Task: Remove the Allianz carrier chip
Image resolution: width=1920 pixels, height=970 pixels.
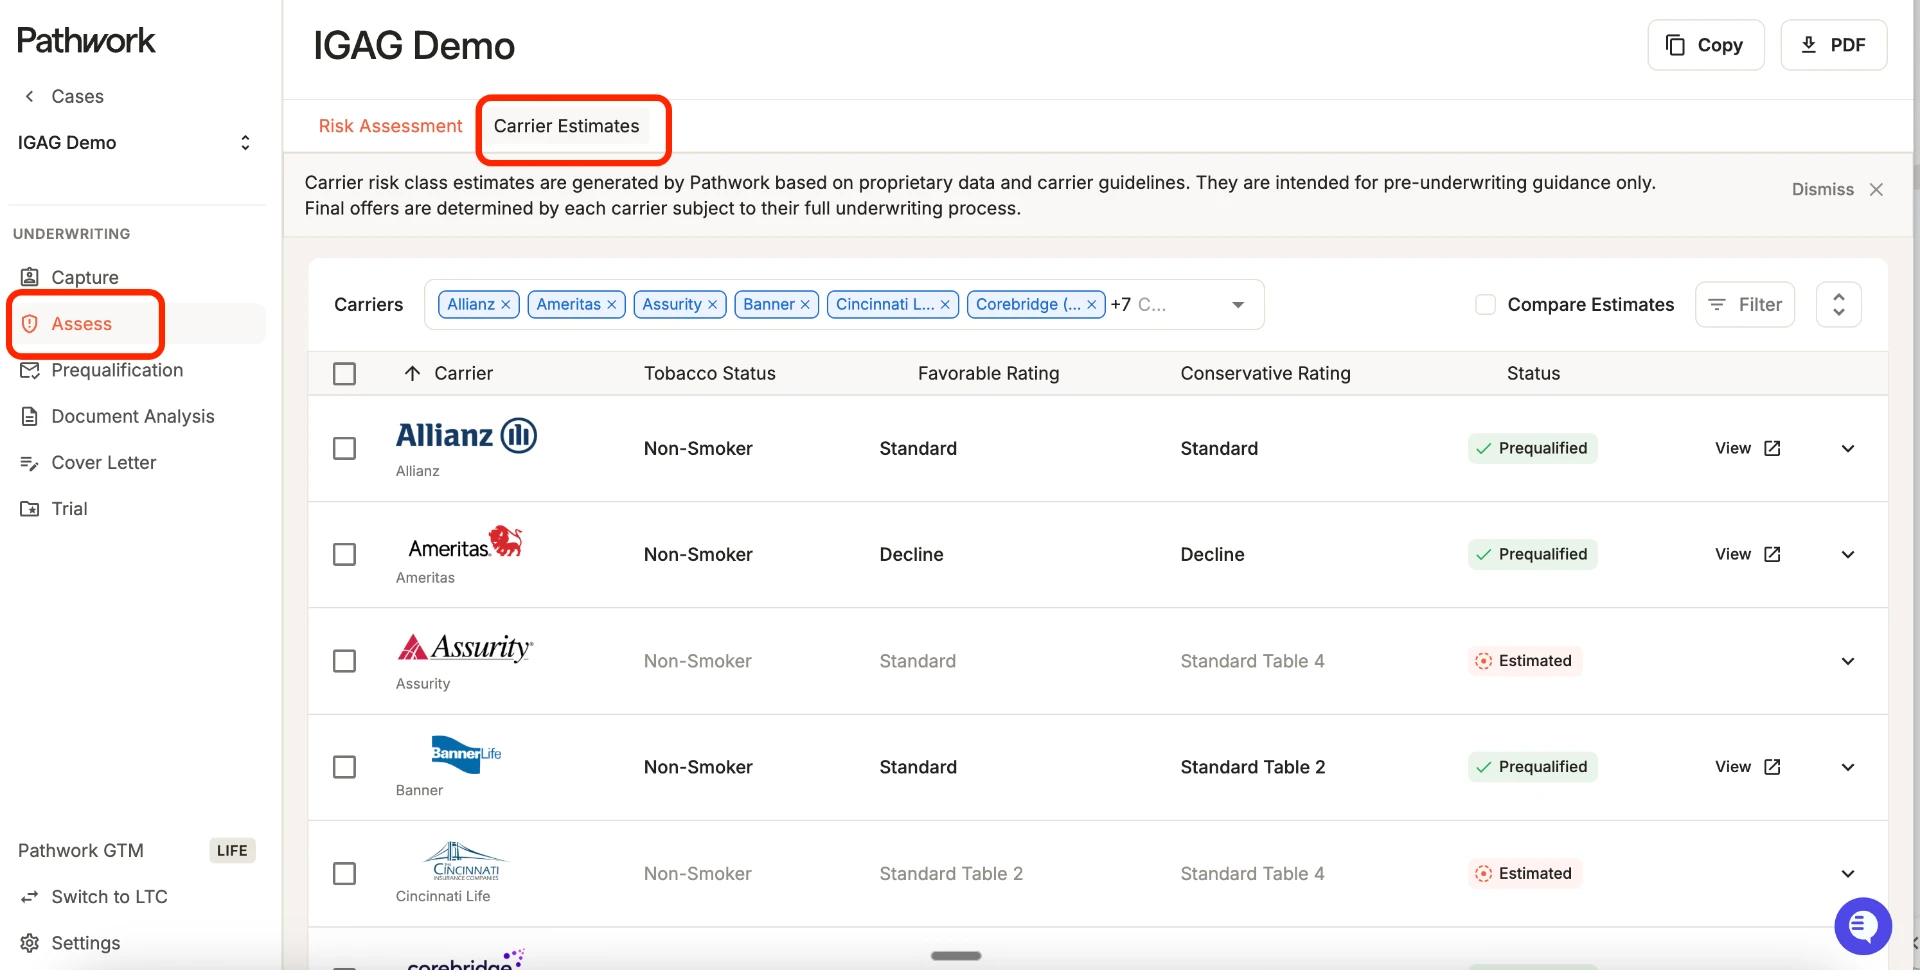Action: pyautogui.click(x=506, y=305)
